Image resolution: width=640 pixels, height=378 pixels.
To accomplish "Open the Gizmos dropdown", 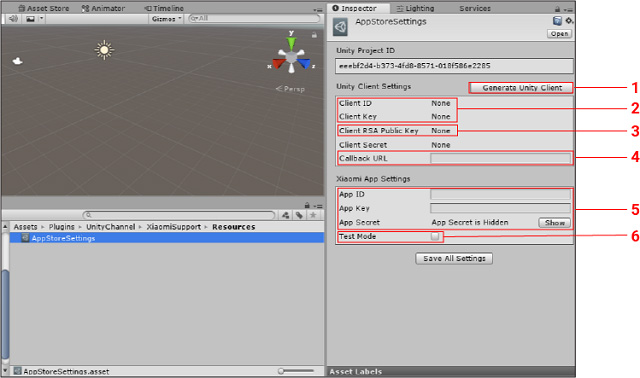I will pyautogui.click(x=166, y=19).
